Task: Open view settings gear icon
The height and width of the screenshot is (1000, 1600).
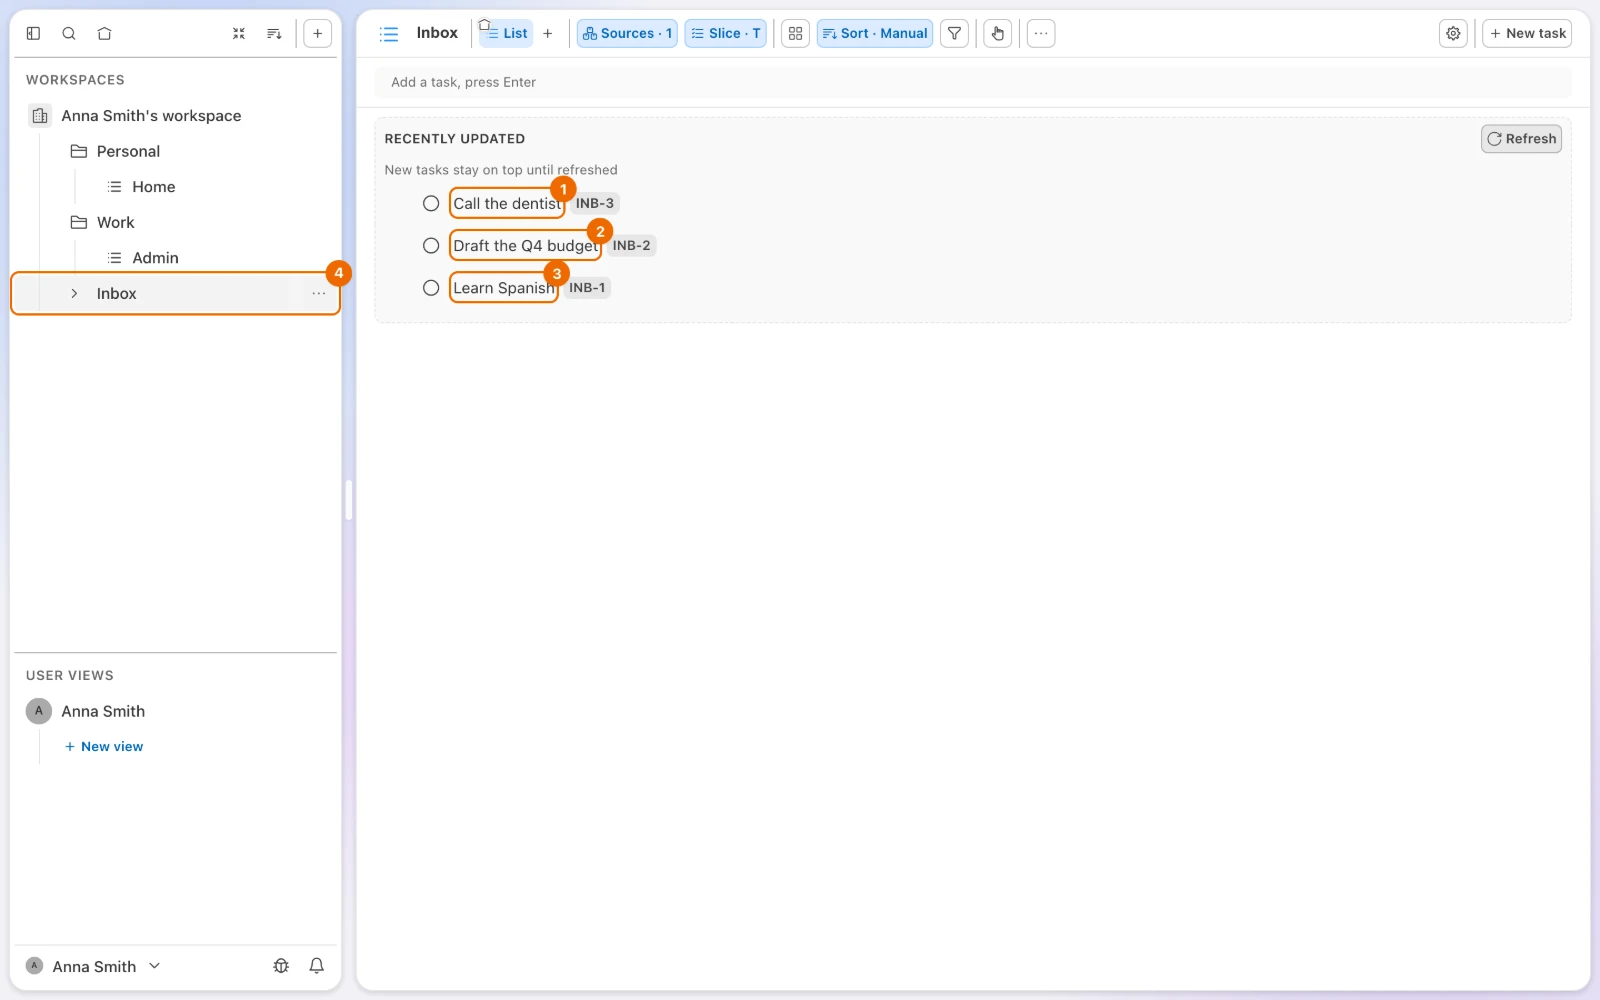Action: (x=1453, y=33)
